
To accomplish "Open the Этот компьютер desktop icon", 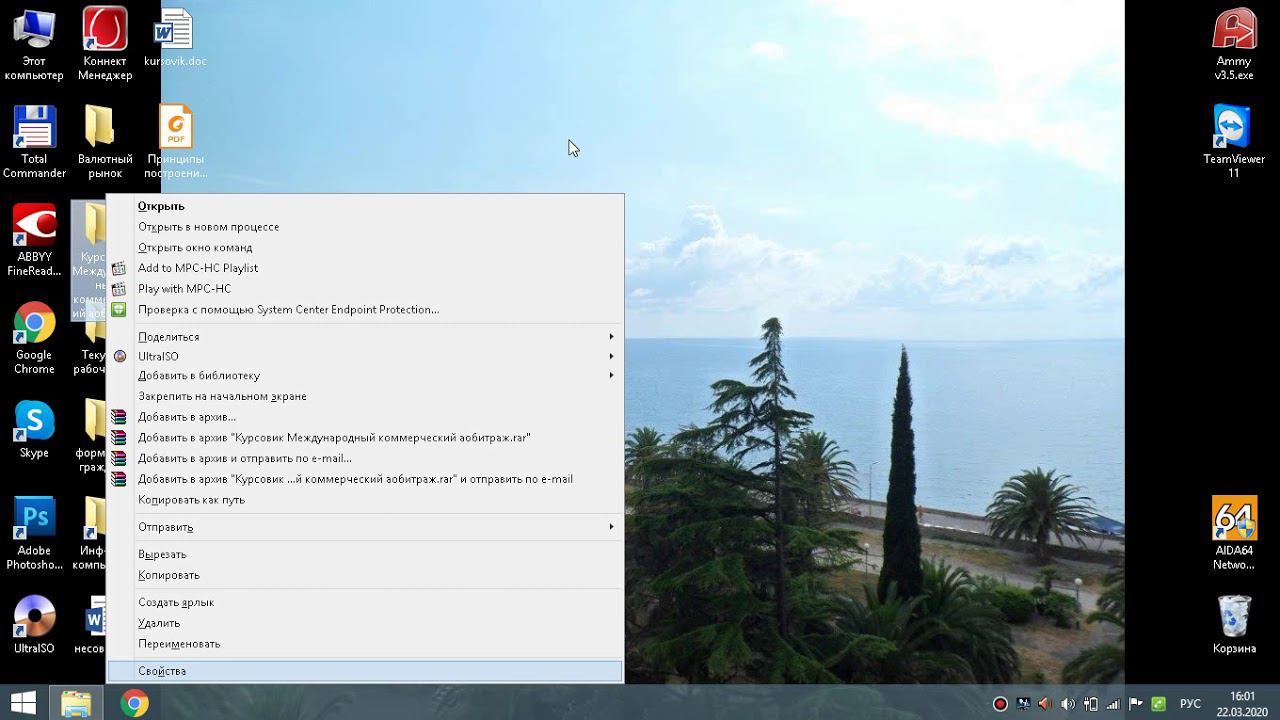I will [34, 44].
